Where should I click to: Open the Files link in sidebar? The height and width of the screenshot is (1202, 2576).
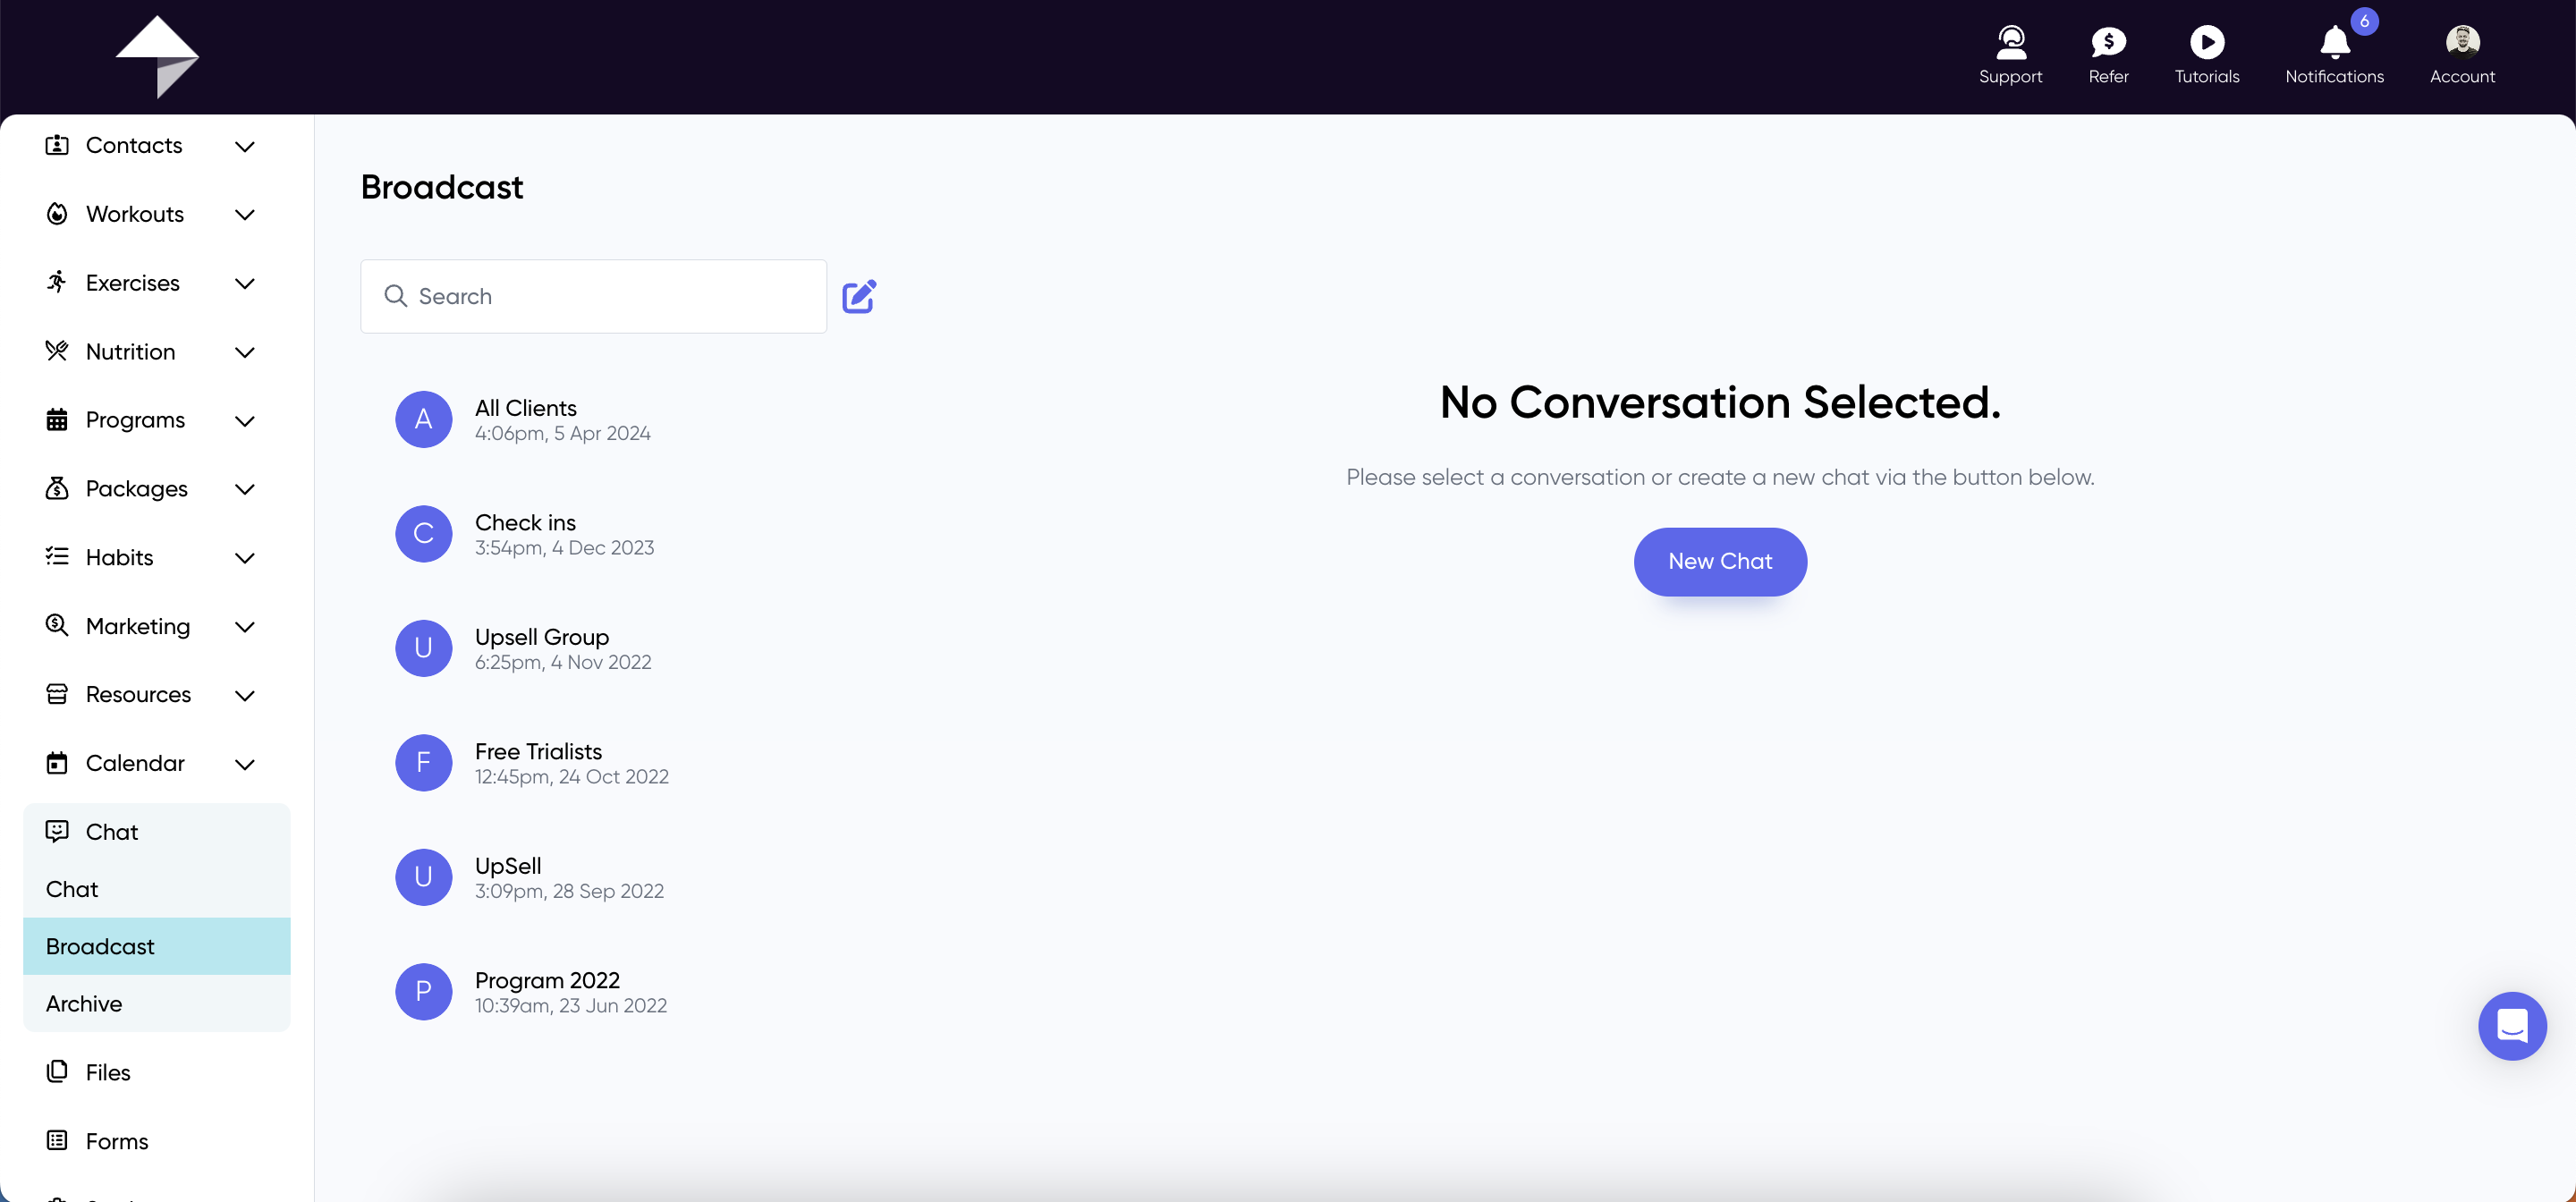point(108,1071)
